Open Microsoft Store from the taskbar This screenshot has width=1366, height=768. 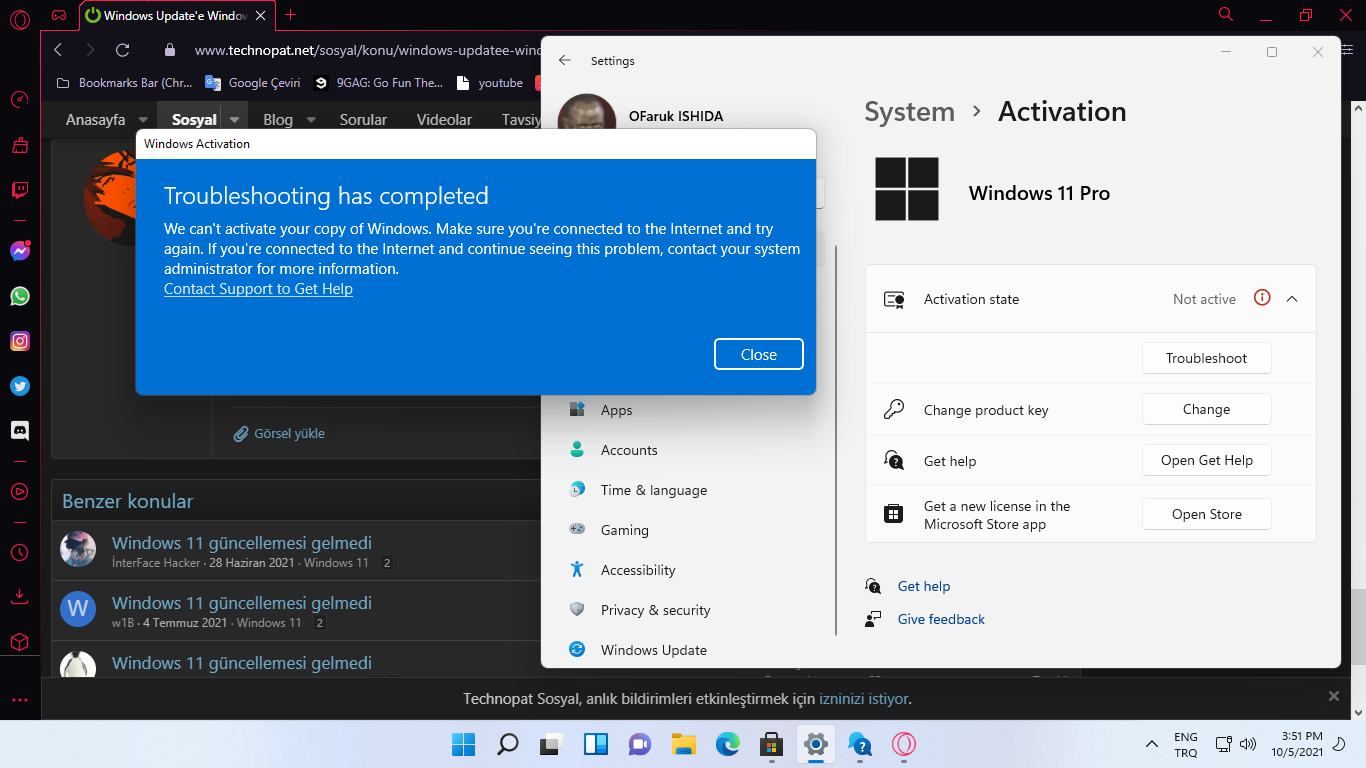(x=771, y=744)
